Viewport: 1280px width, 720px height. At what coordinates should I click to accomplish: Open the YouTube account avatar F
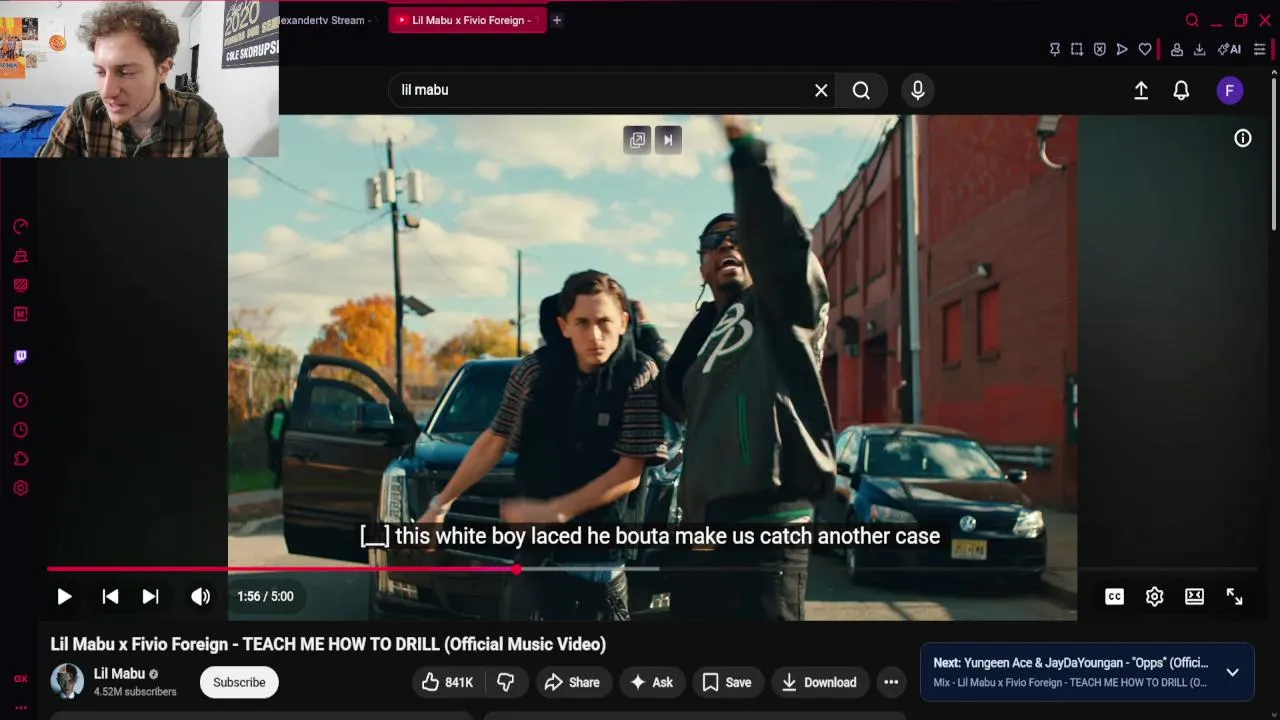click(x=1230, y=90)
